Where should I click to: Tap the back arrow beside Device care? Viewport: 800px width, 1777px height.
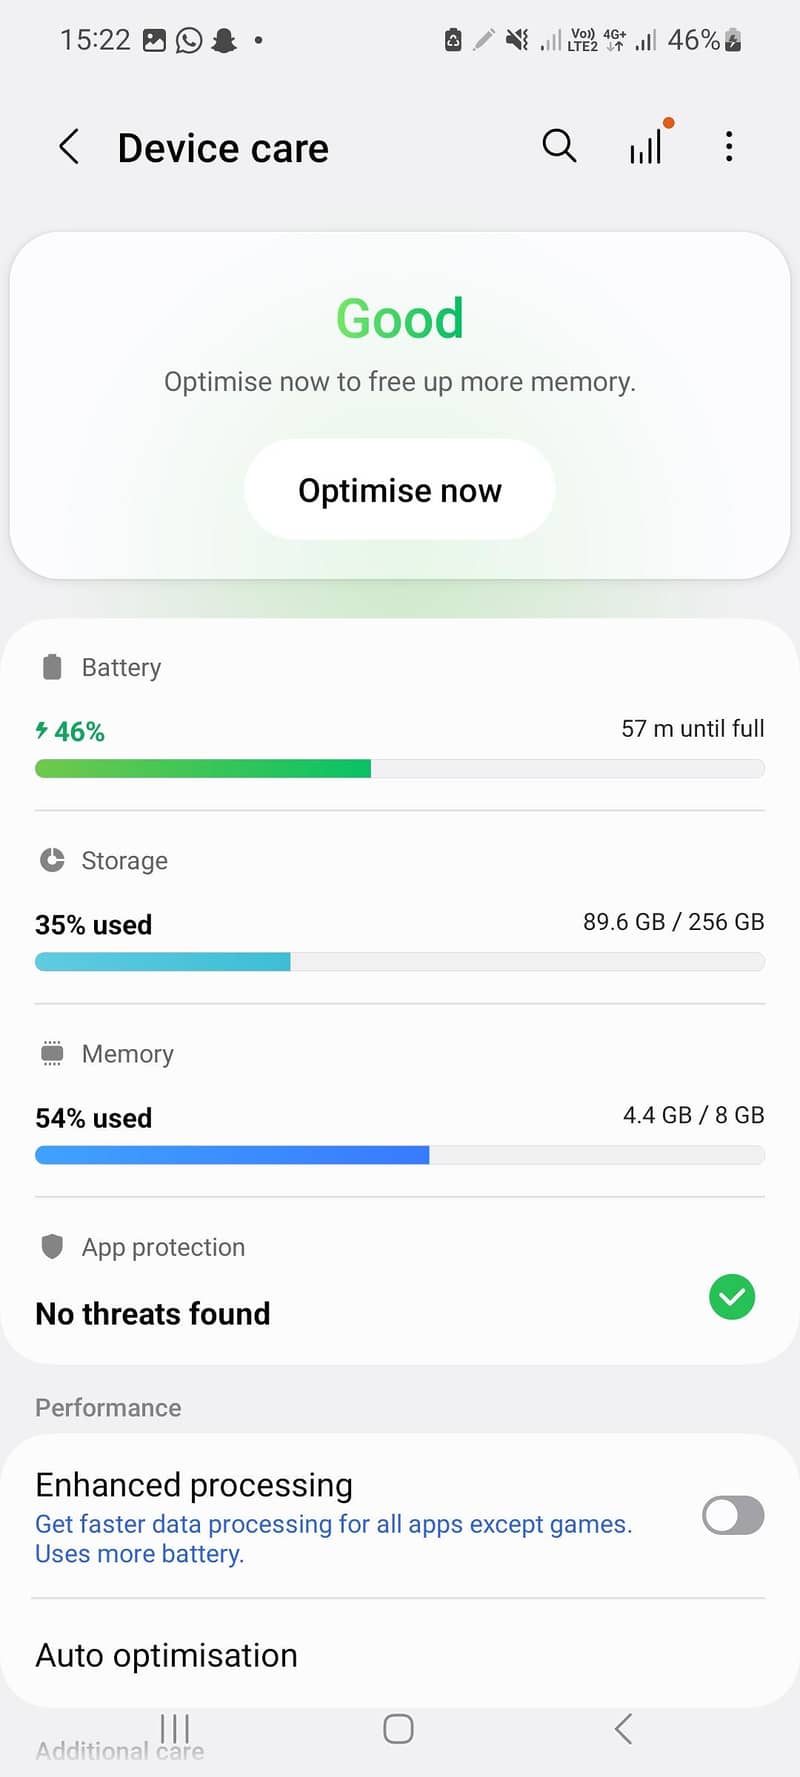click(68, 147)
